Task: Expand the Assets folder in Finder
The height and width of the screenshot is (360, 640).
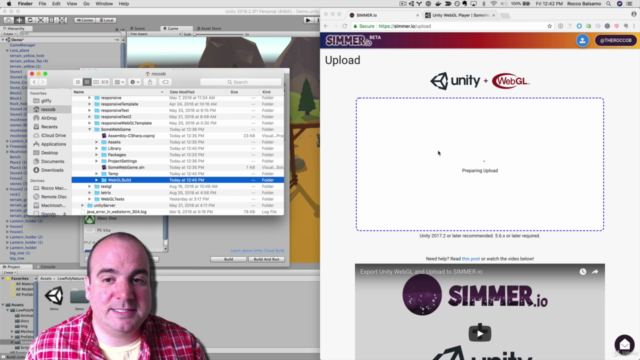Action: [96, 142]
